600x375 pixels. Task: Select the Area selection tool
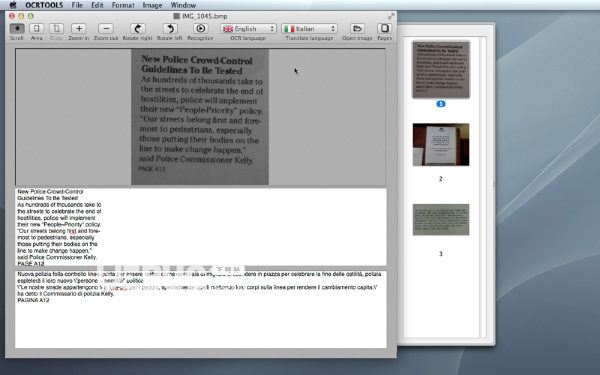pos(36,29)
